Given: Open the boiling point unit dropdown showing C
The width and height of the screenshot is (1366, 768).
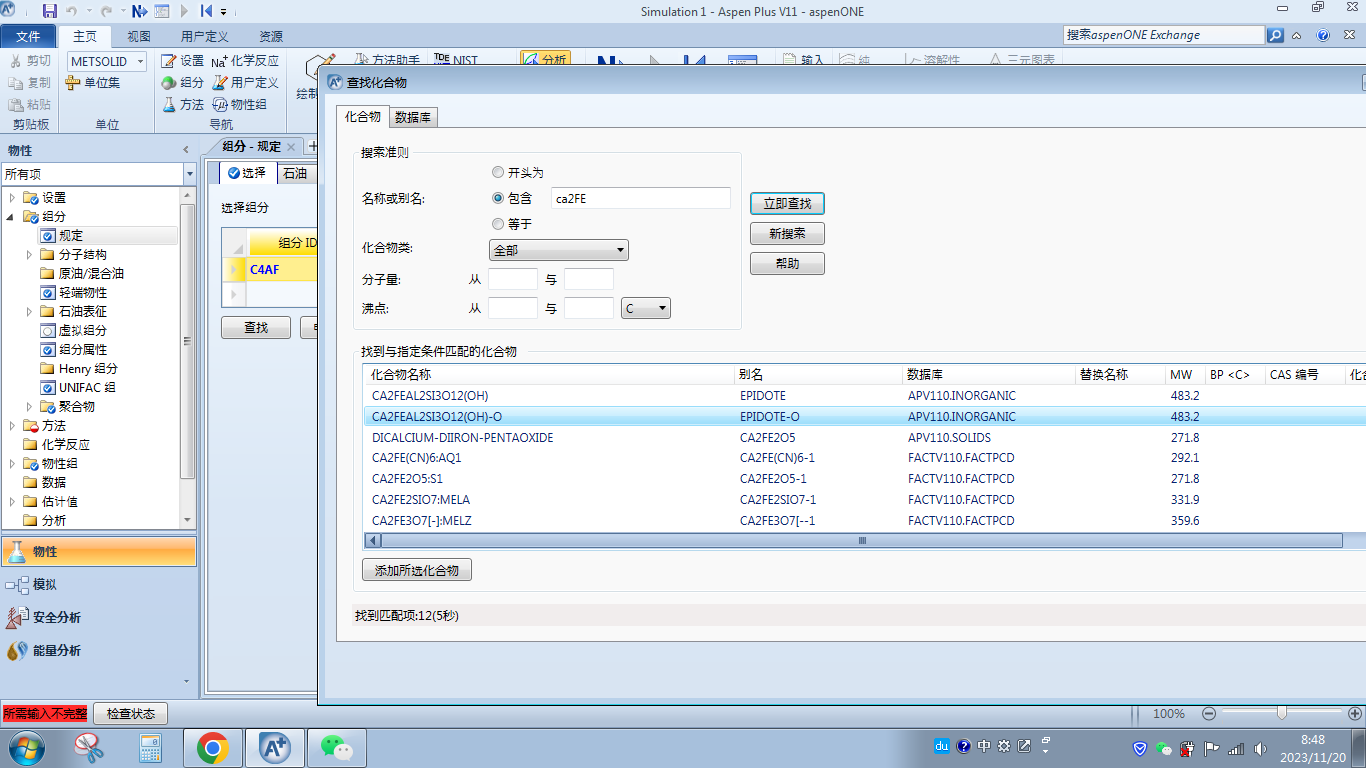Looking at the screenshot, I should (x=646, y=309).
